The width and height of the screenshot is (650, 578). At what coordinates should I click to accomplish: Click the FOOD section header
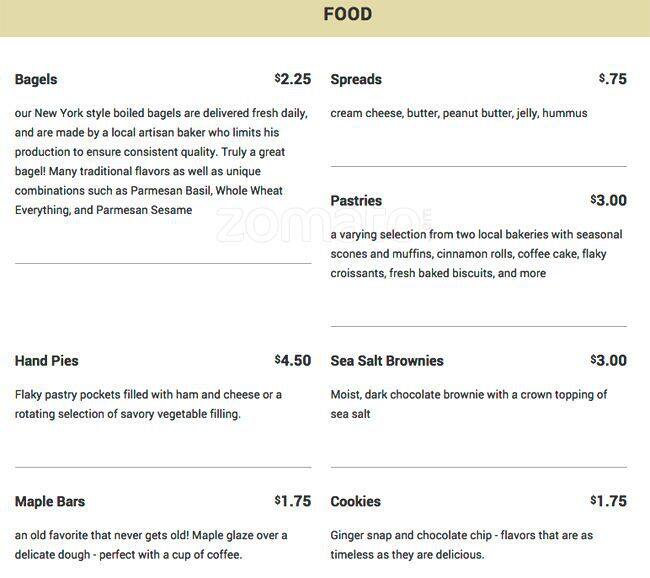click(x=347, y=14)
